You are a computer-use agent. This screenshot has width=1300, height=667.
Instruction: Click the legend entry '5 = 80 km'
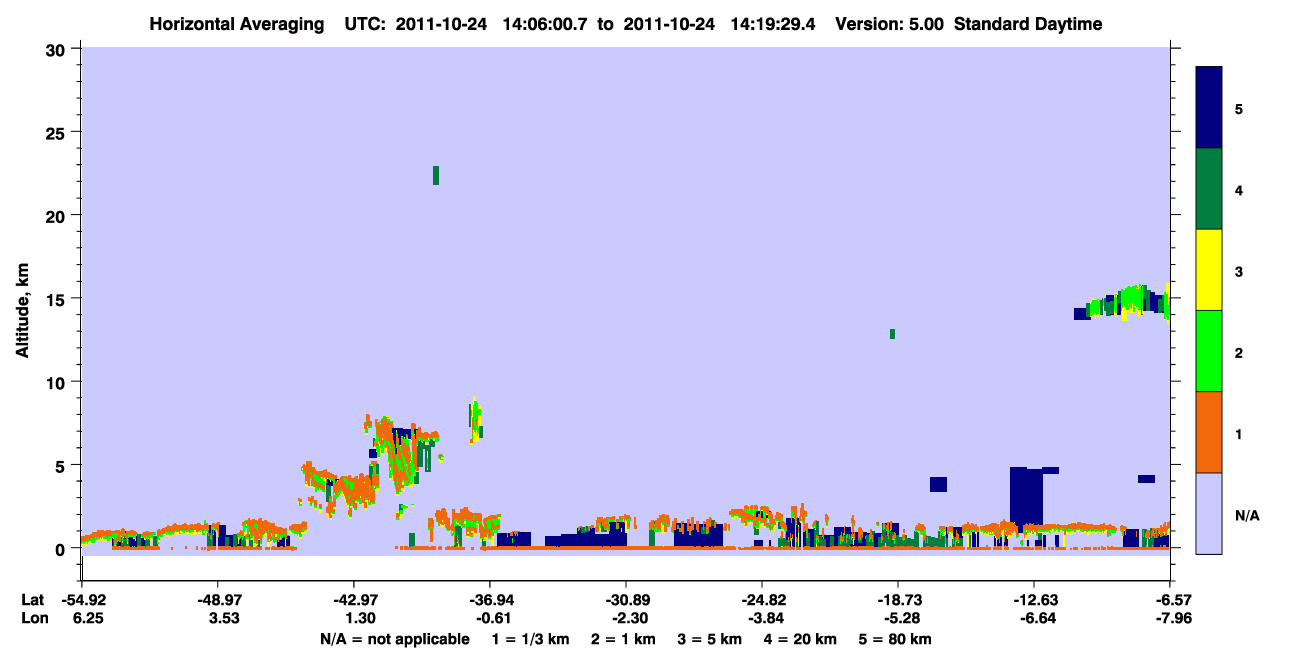pyautogui.click(x=896, y=639)
